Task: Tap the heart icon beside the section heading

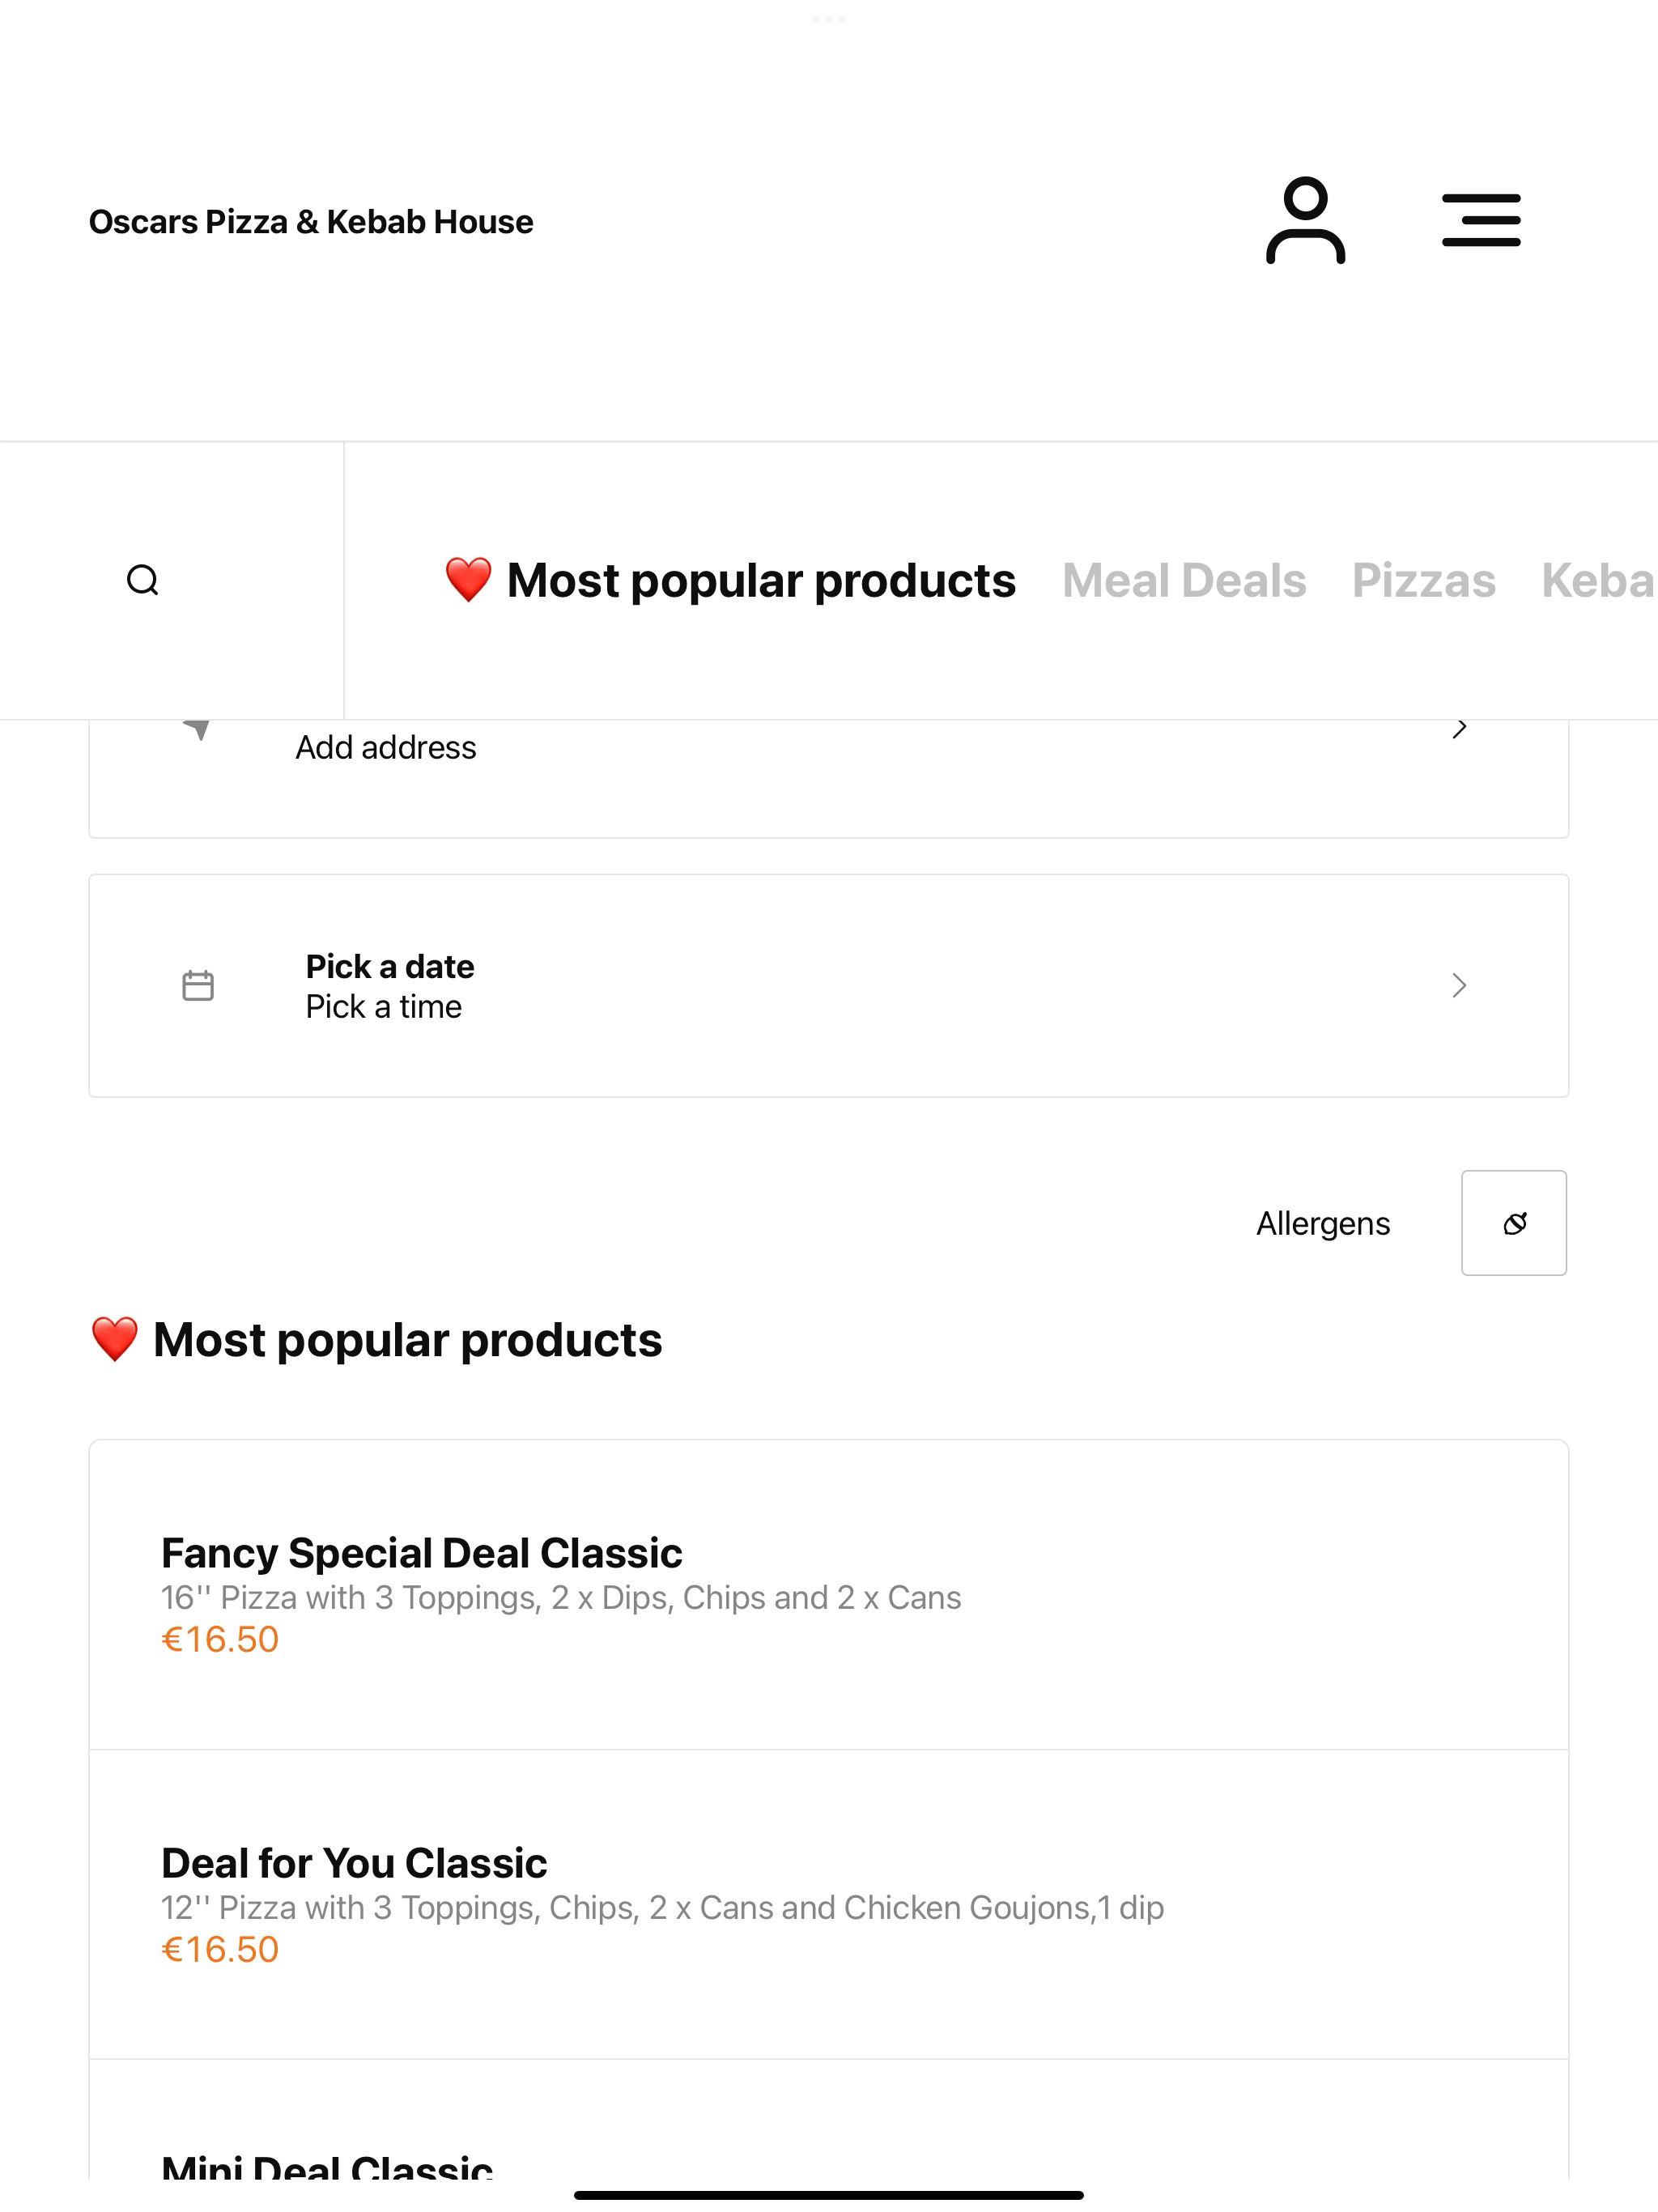Action: pyautogui.click(x=115, y=1340)
